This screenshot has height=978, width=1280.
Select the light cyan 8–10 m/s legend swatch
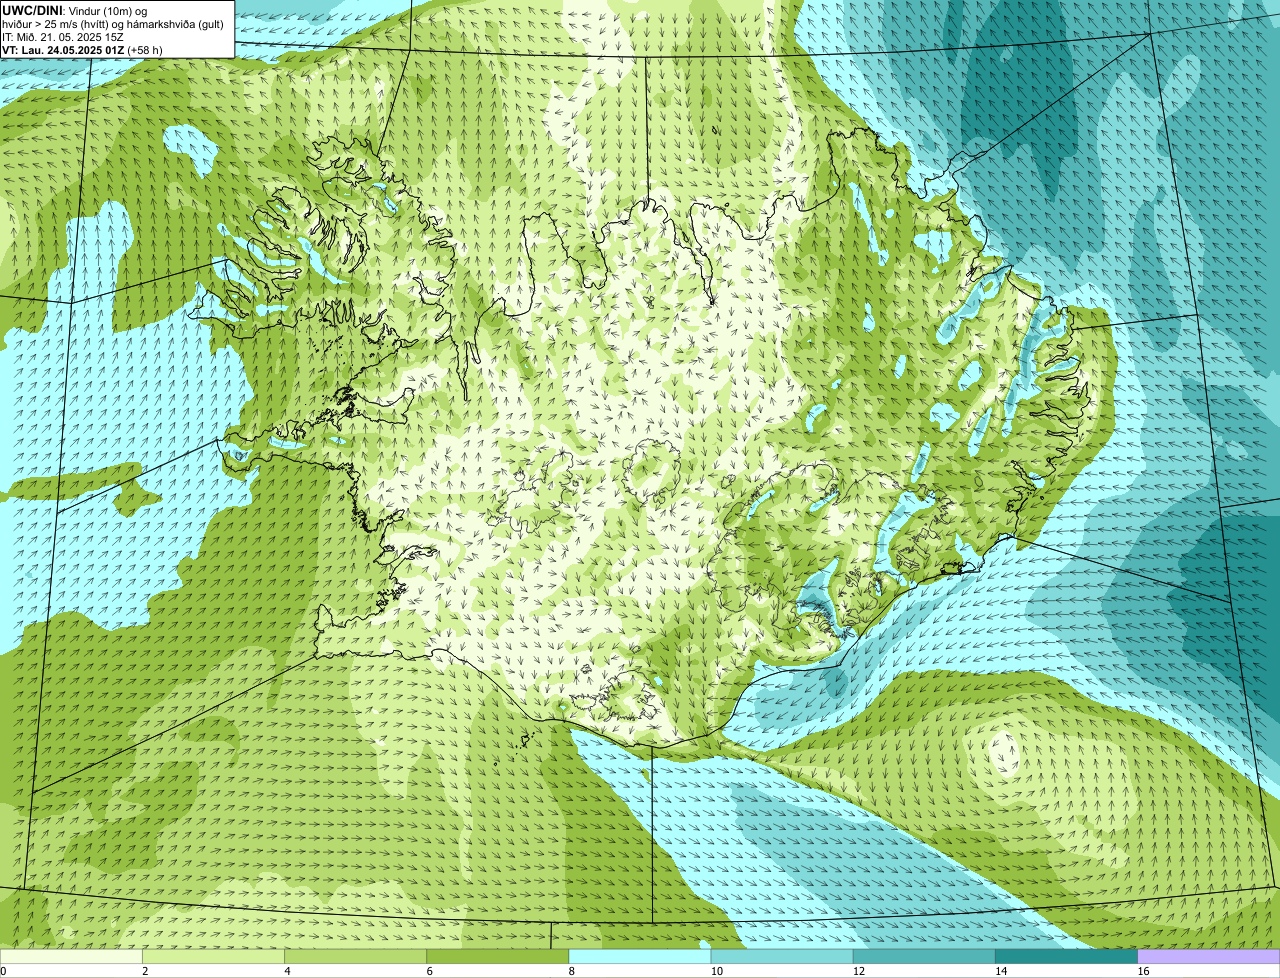coord(640,957)
